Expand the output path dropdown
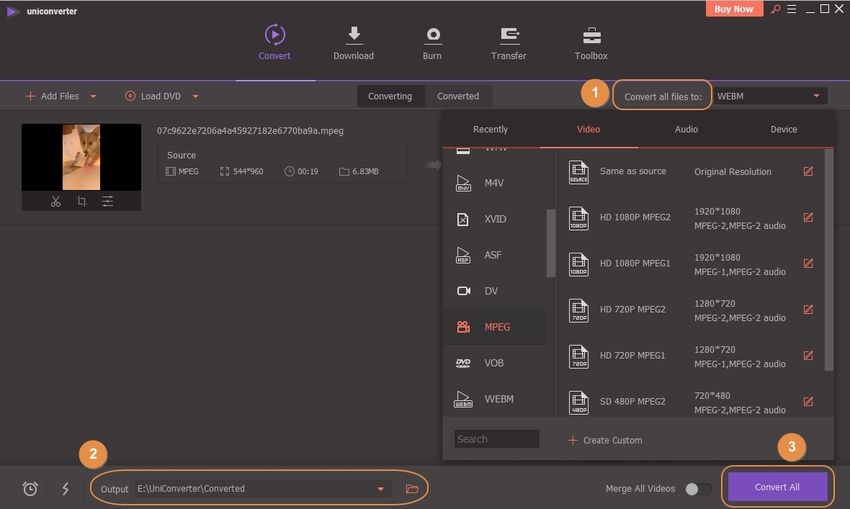Image resolution: width=850 pixels, height=509 pixels. click(x=380, y=489)
